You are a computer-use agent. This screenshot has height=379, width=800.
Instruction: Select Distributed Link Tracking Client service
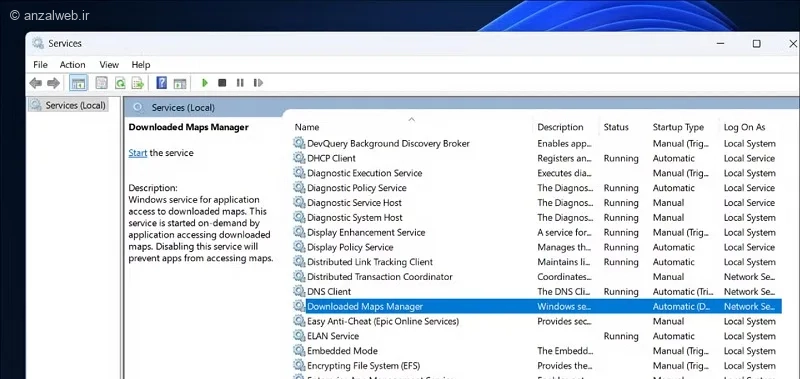click(x=537, y=262)
